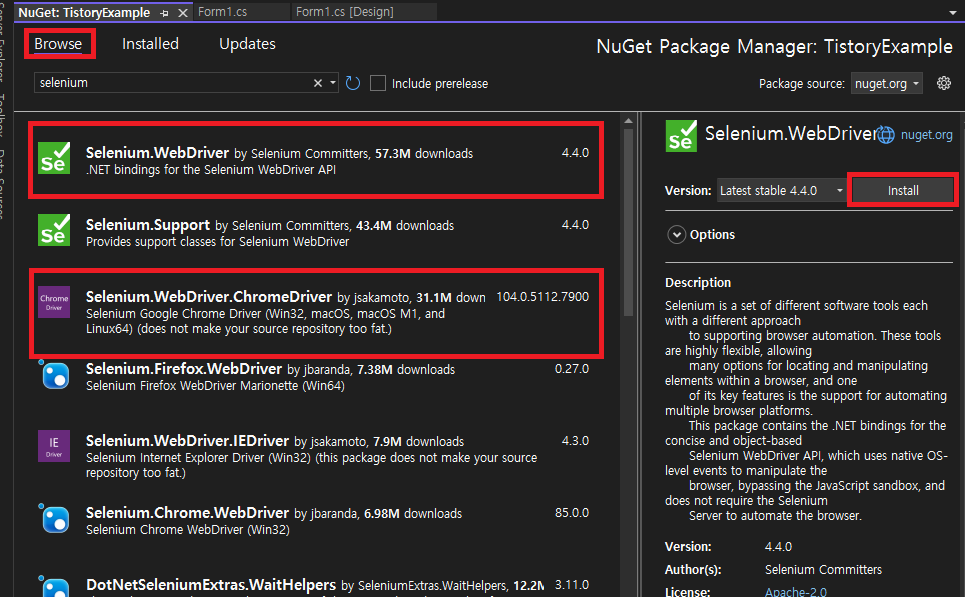The width and height of the screenshot is (965, 597).
Task: Click the globe icon beside nuget.org
Action: tap(886, 135)
